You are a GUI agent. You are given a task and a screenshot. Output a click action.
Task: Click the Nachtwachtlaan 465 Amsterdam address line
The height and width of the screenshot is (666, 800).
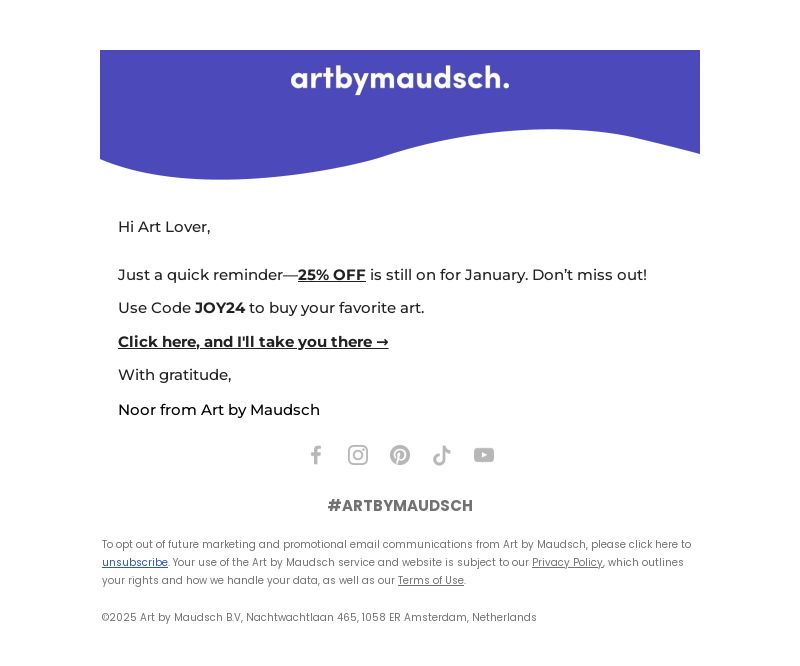[x=319, y=617]
